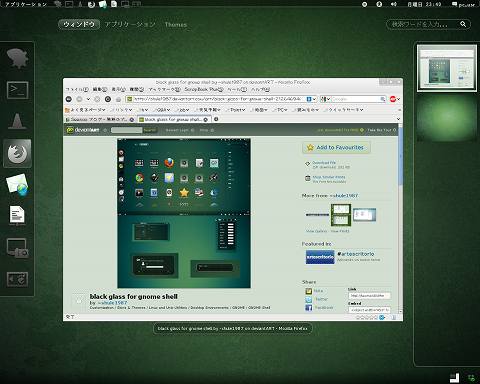This screenshot has height=384, width=480.
Task: Expand the job bookmarks folder
Action: 182,109
